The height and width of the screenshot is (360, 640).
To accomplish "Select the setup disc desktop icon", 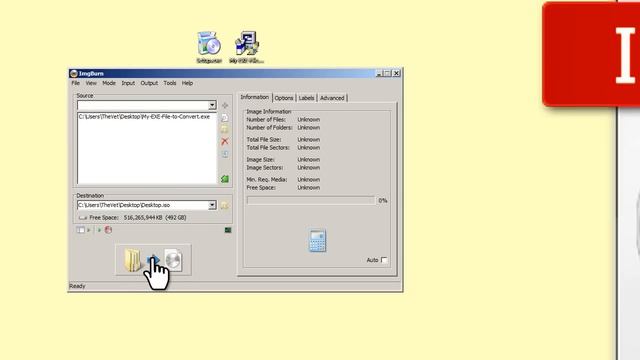I will [209, 47].
